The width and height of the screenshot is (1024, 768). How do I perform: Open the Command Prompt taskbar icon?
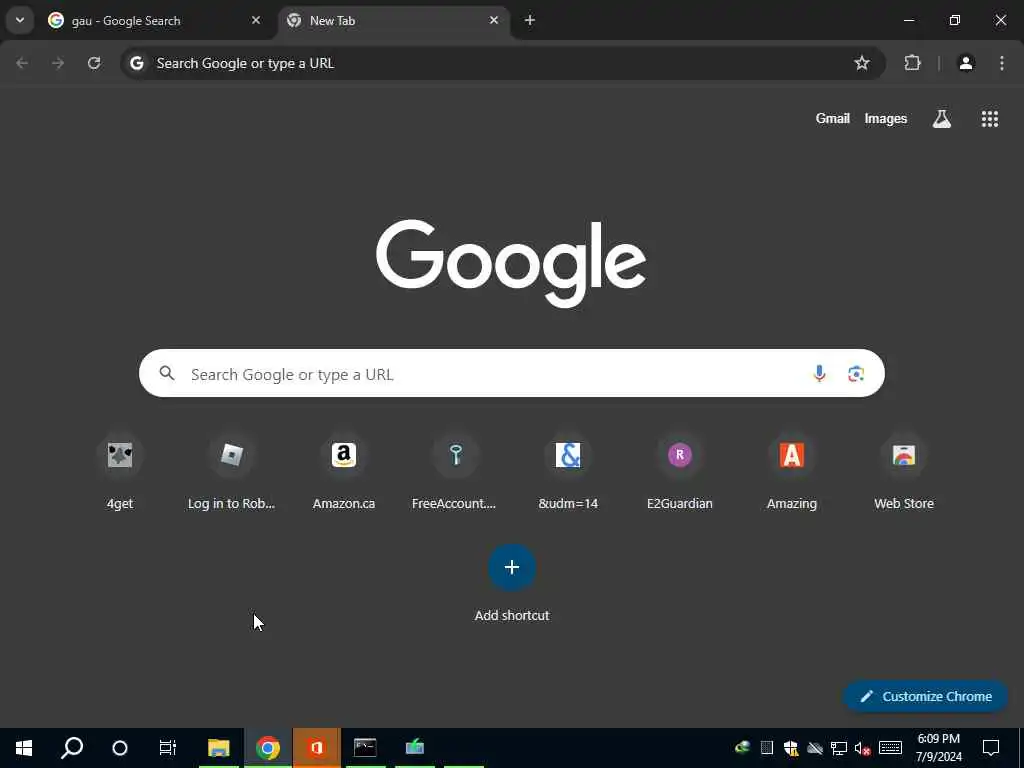tap(365, 747)
